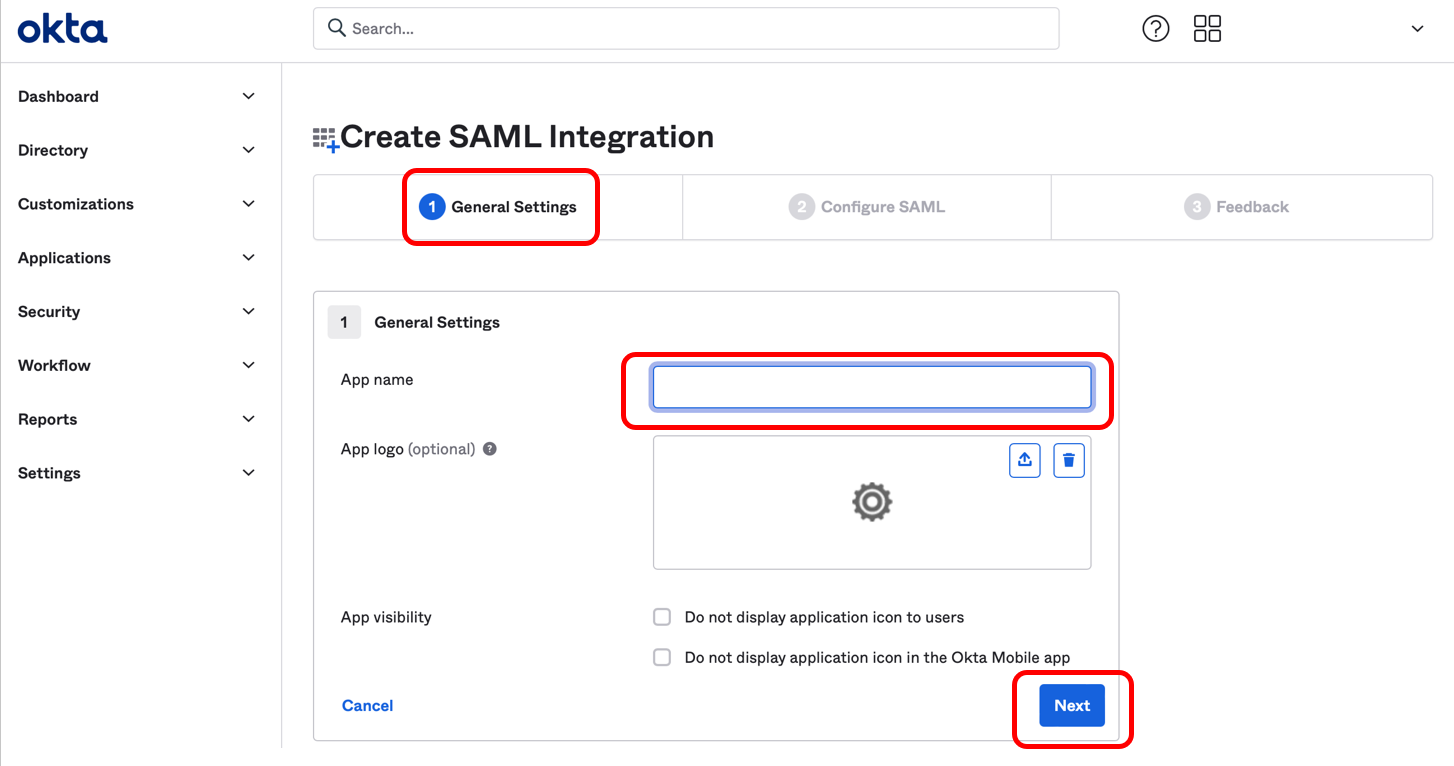Click the gear placeholder logo image
The height and width of the screenshot is (766, 1454).
click(x=871, y=501)
